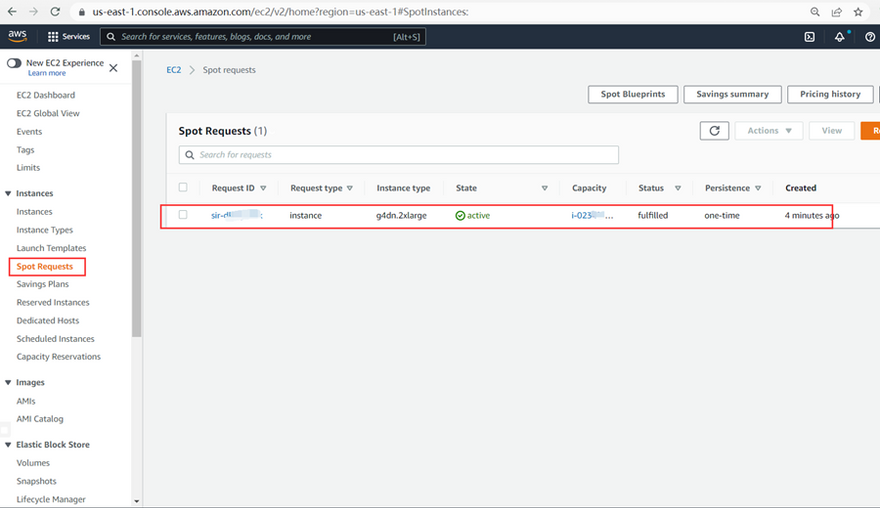Go to Launch Templates in sidebar

point(51,248)
